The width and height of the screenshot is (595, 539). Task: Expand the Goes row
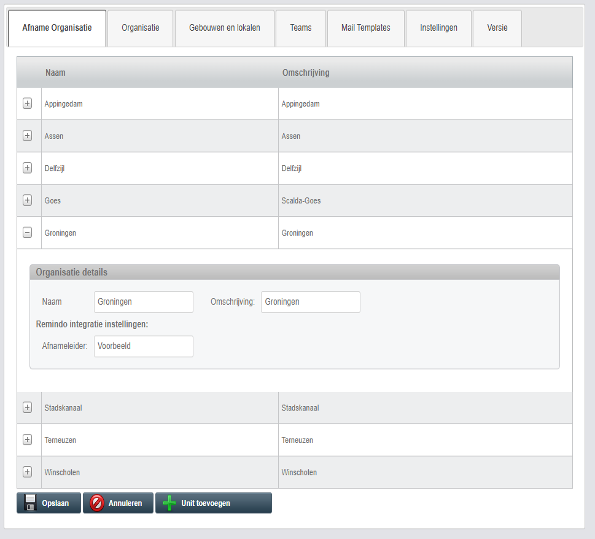pyautogui.click(x=27, y=200)
